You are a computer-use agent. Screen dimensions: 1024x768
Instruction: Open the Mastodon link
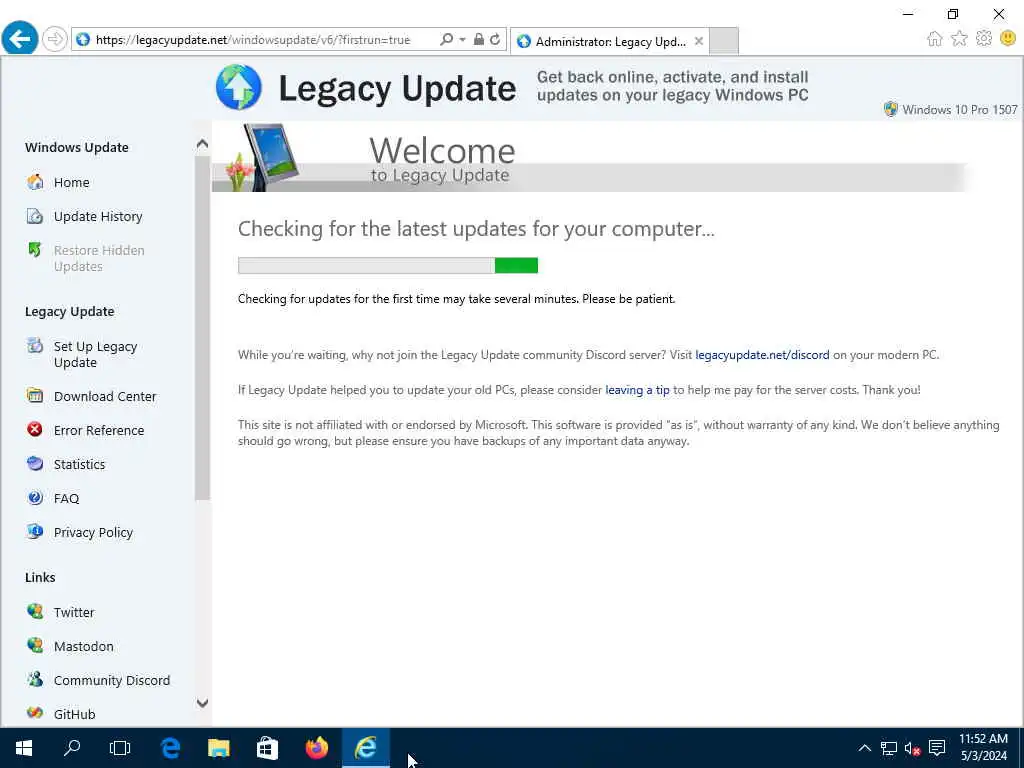click(x=84, y=646)
